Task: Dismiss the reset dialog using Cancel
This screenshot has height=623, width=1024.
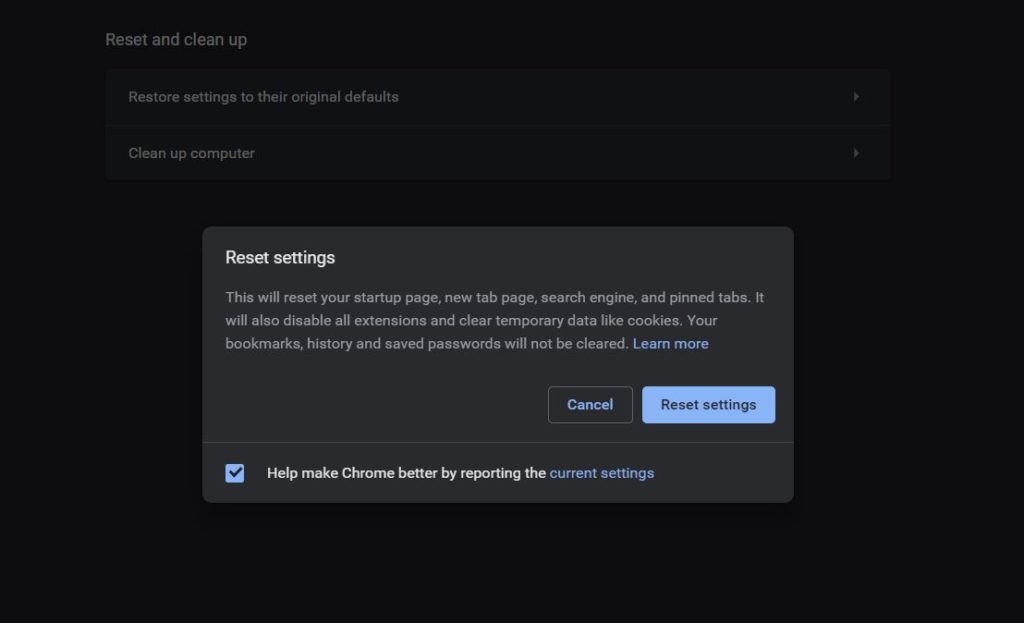Action: point(590,404)
